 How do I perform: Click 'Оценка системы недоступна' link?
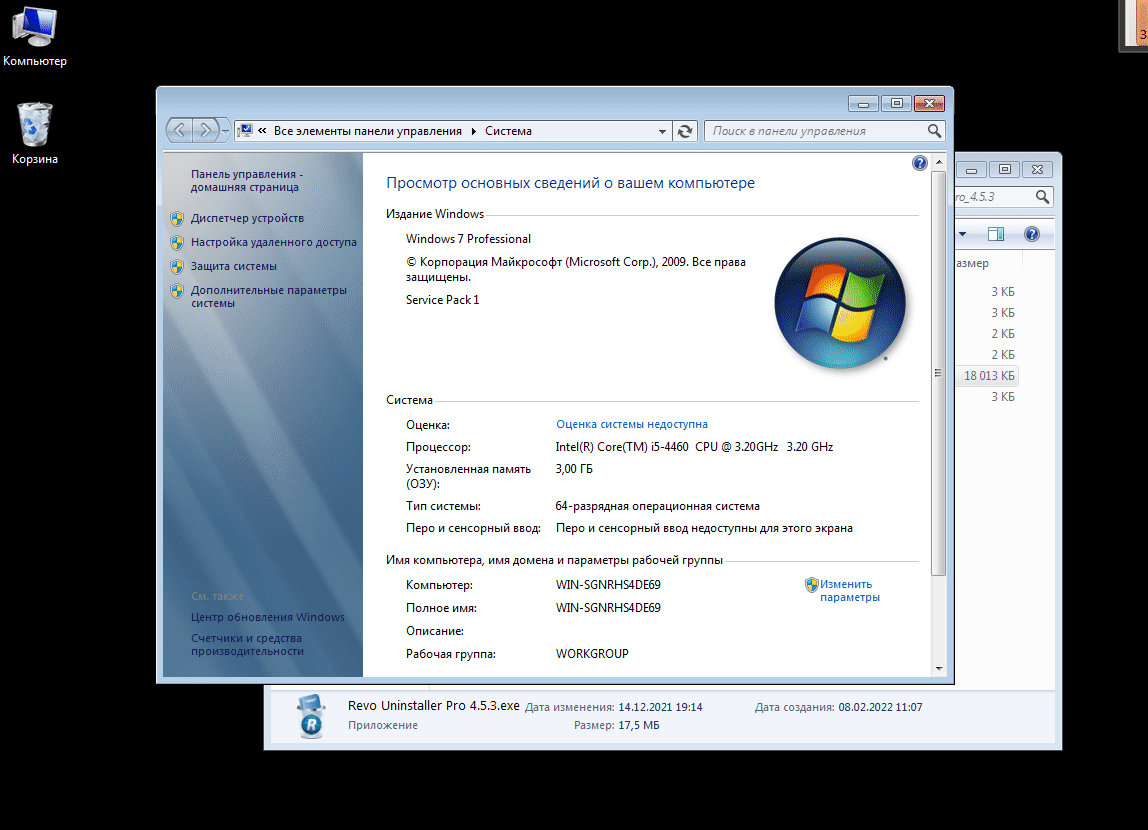(632, 424)
